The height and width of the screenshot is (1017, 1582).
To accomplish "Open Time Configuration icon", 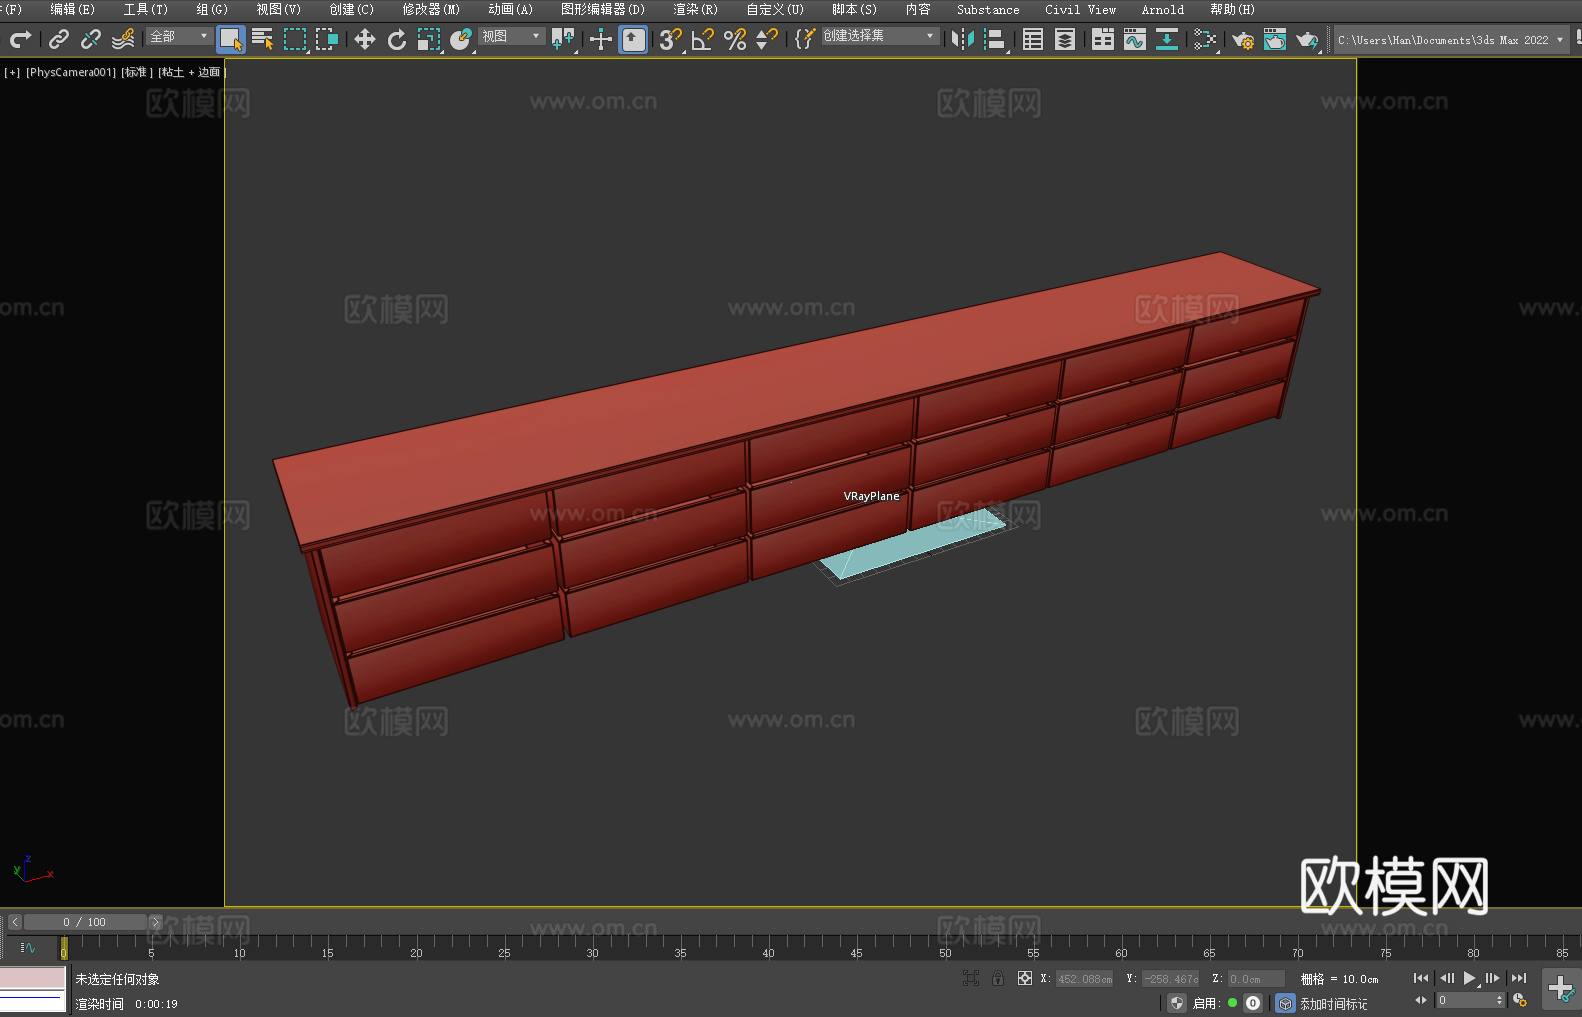I will tap(1520, 1000).
